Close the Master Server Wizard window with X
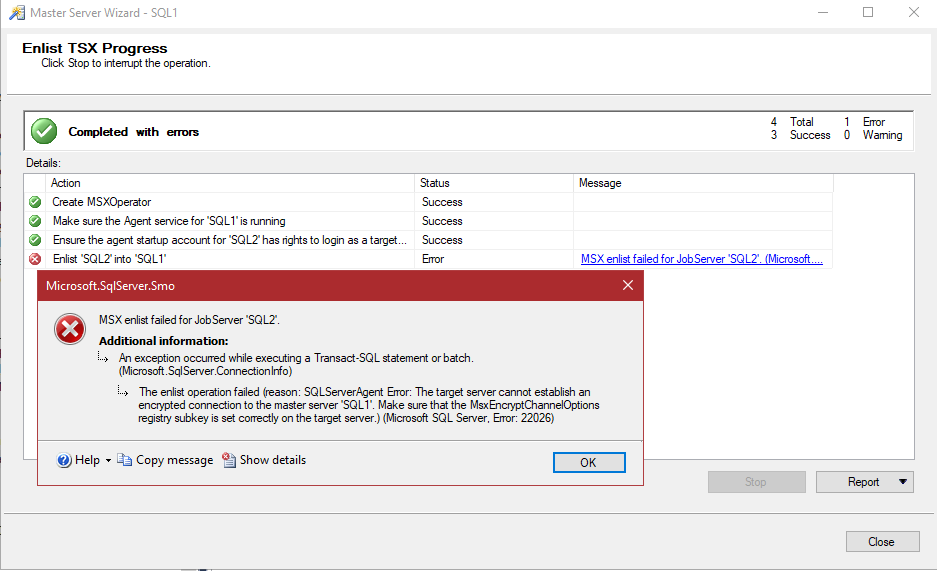Viewport: 937px width, 571px height. (x=914, y=13)
